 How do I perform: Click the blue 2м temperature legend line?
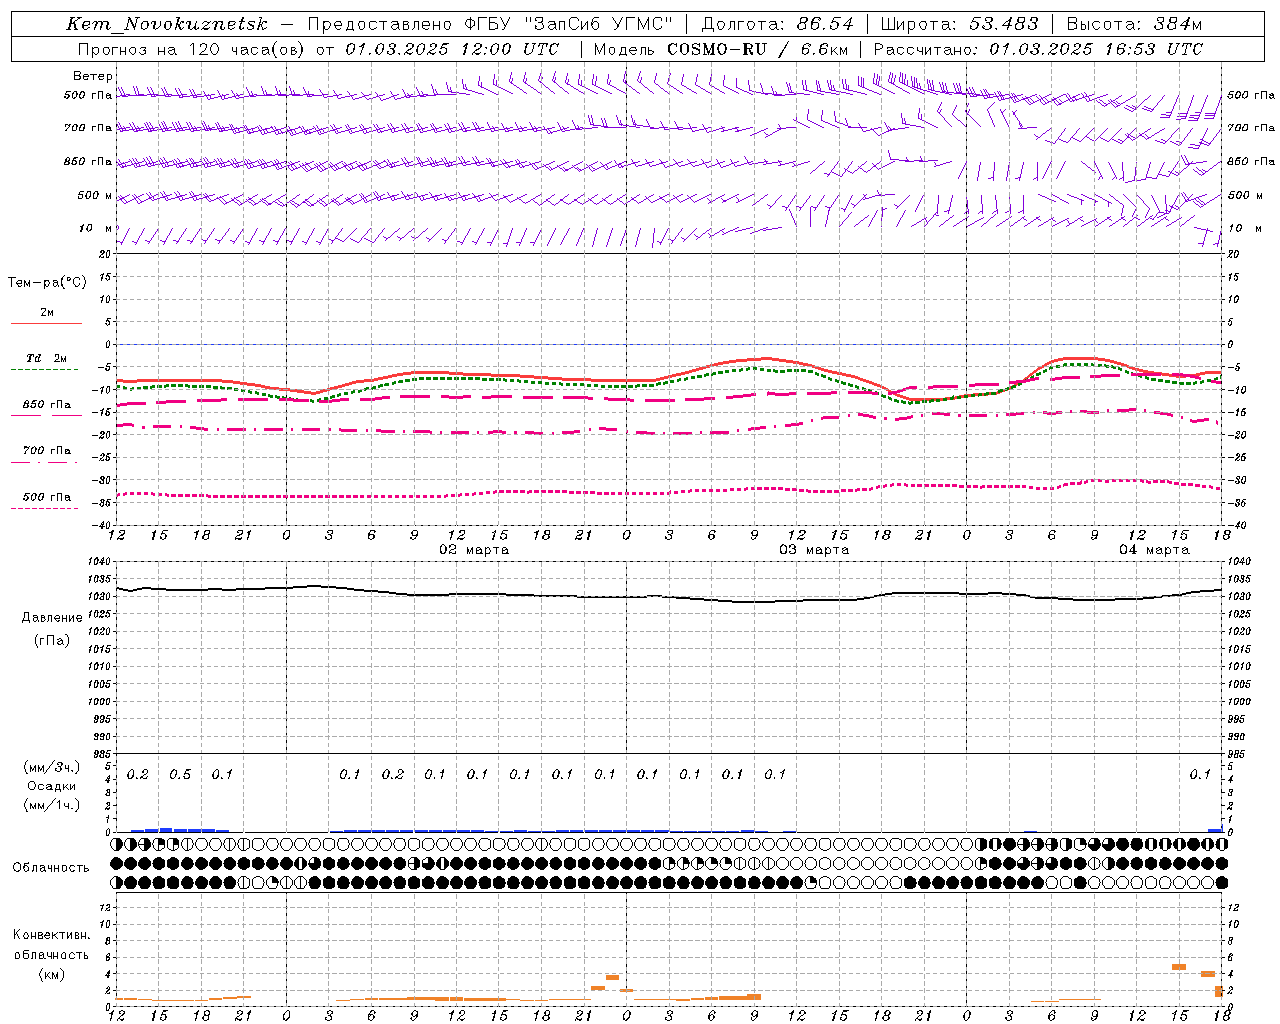click(46, 323)
